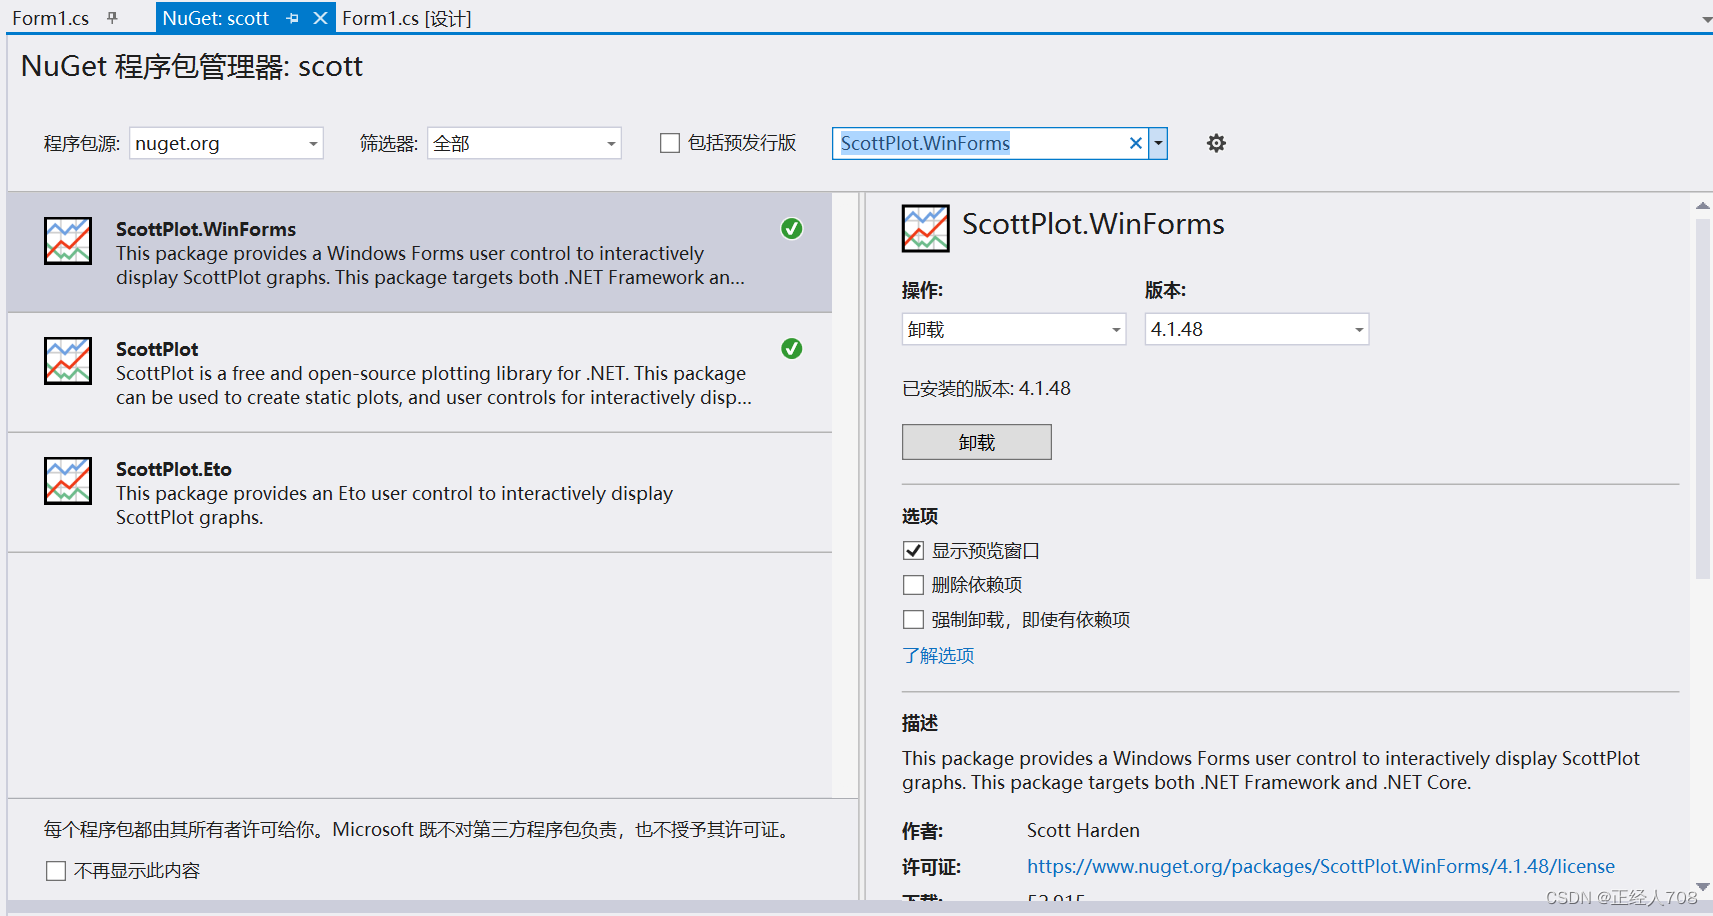Click the details pane scrollbar thumb
Image resolution: width=1713 pixels, height=916 pixels.
coord(1703,398)
